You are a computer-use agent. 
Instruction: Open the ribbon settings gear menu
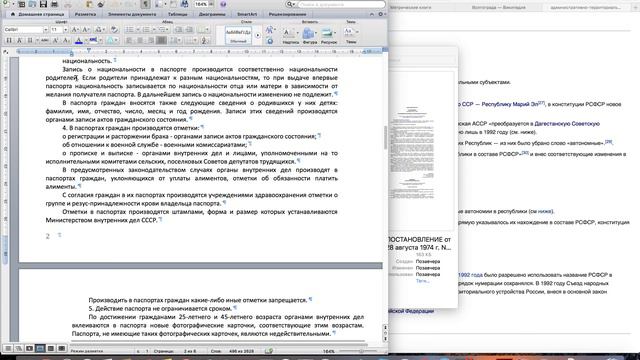[381, 14]
